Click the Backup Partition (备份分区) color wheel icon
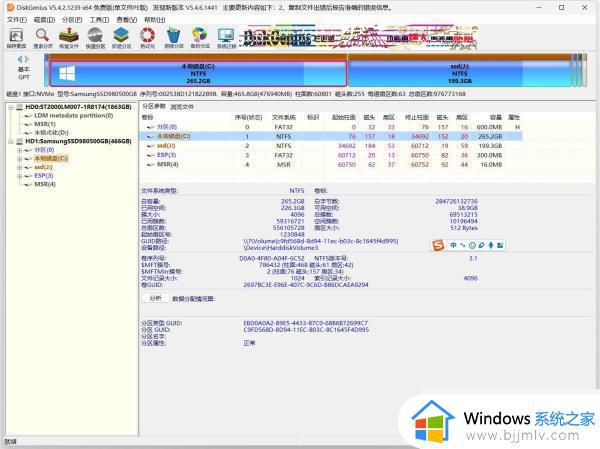The height and width of the screenshot is (449, 600). pyautogui.click(x=200, y=38)
